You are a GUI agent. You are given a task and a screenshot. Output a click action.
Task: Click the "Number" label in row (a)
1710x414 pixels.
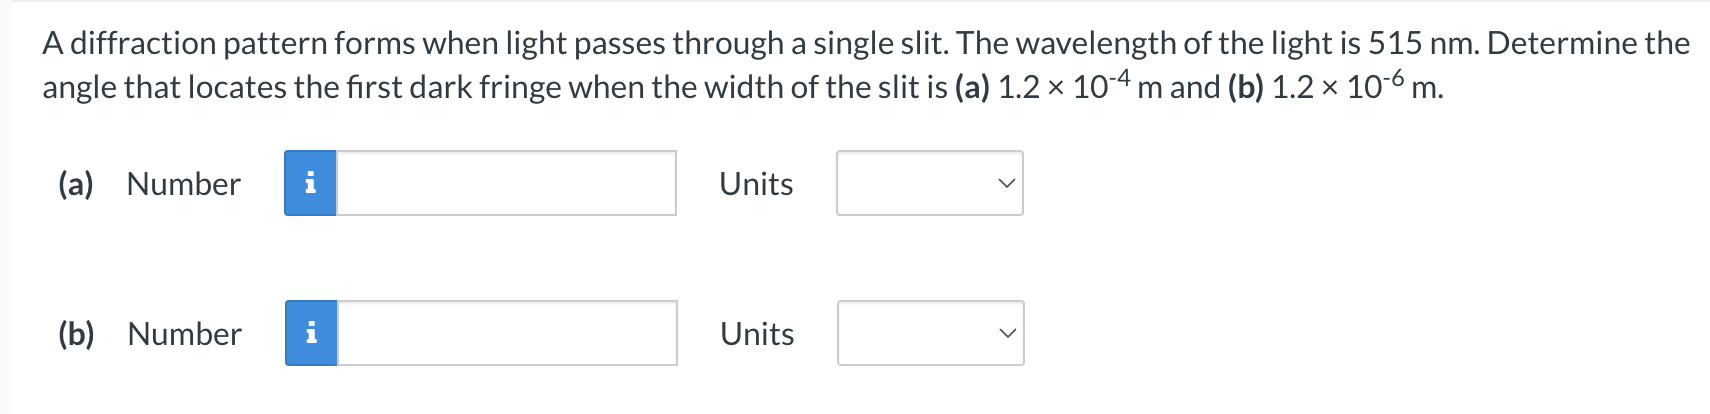tap(184, 184)
